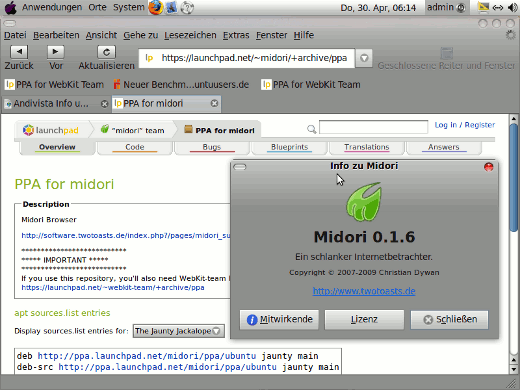Open the Gehe zu menu
Image resolution: width=520 pixels, height=390 pixels.
(x=140, y=35)
